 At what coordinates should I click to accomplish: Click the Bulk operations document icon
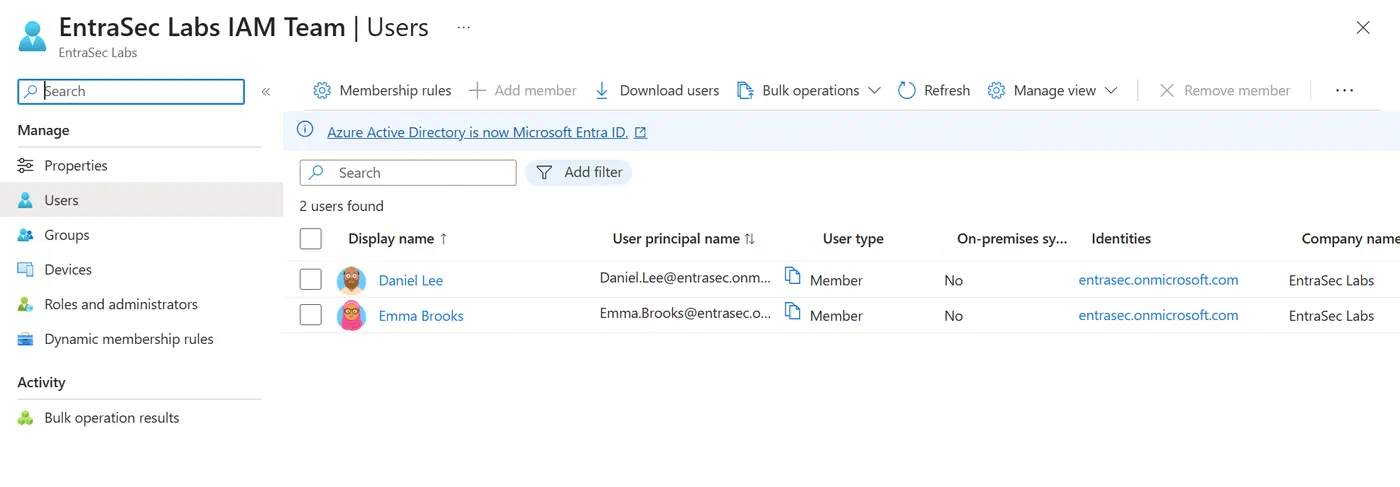tap(745, 90)
